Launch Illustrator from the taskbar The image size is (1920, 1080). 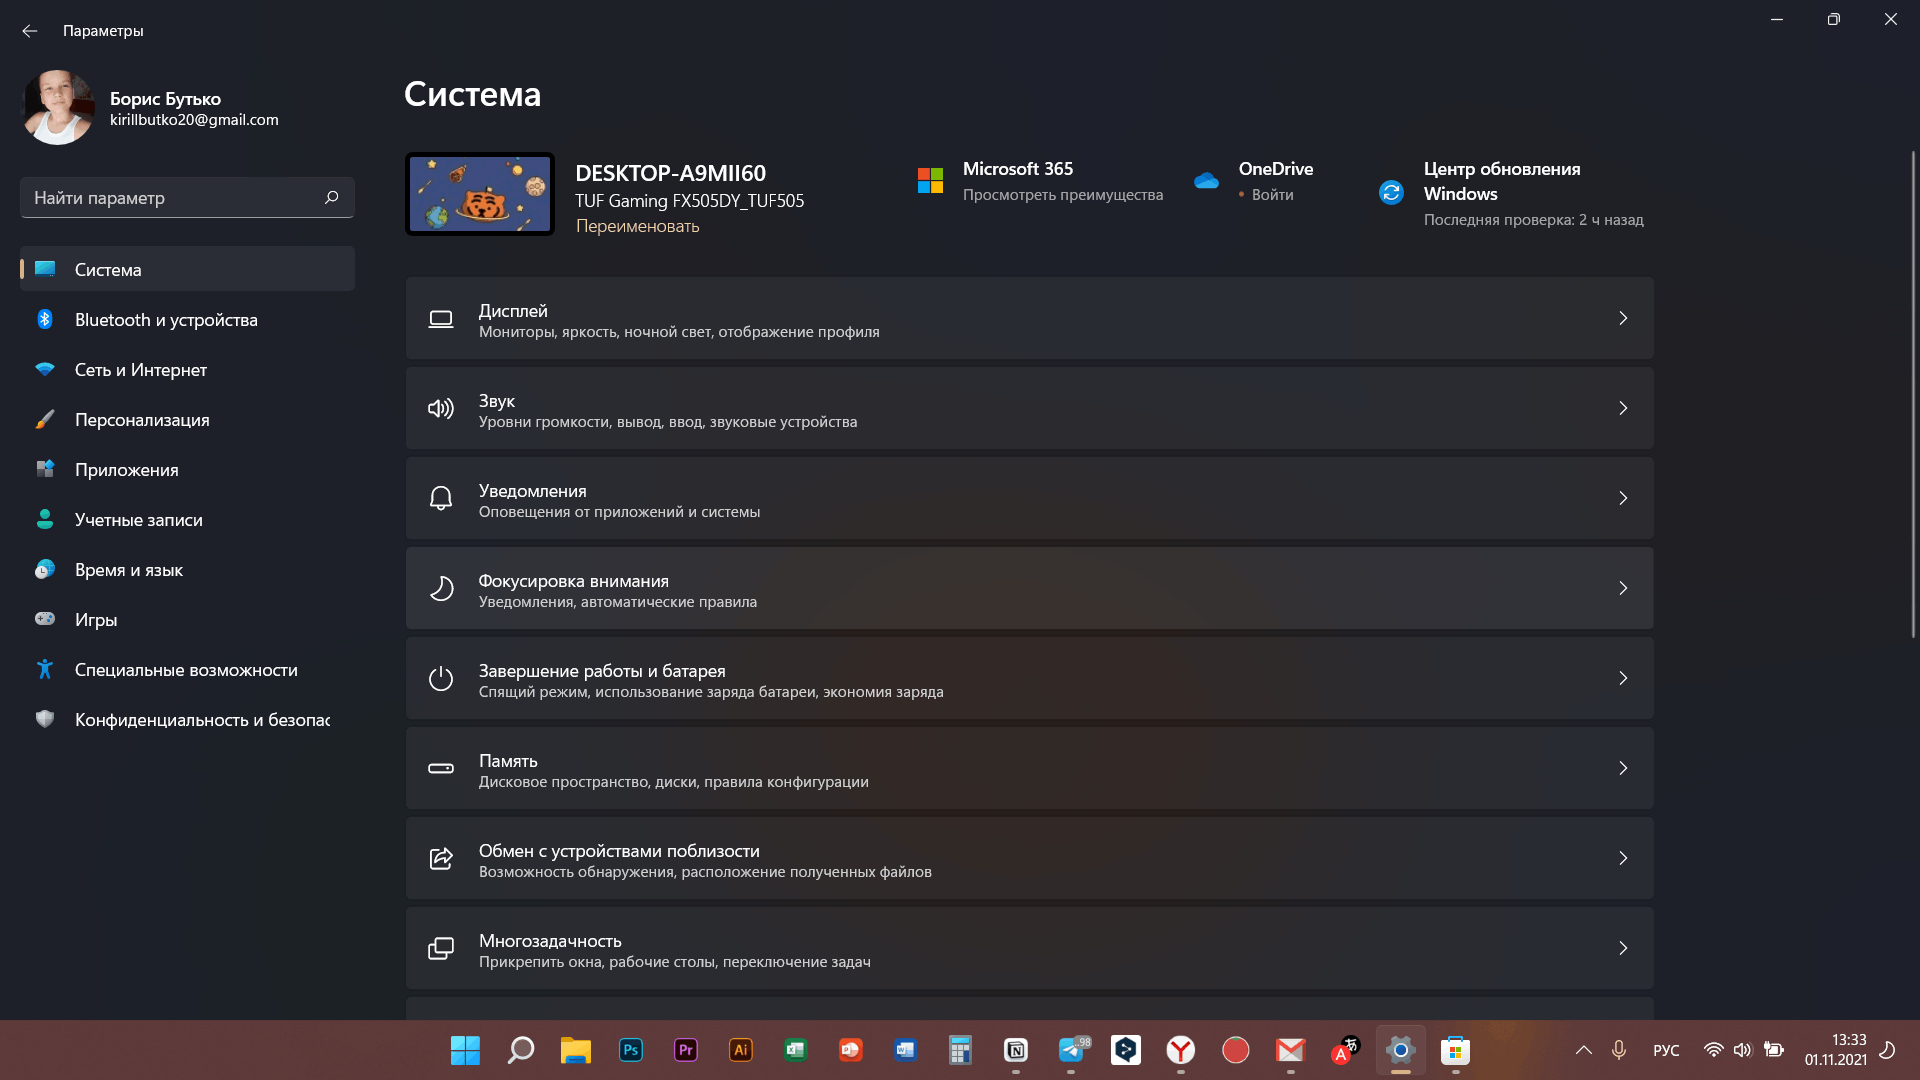pos(740,1050)
